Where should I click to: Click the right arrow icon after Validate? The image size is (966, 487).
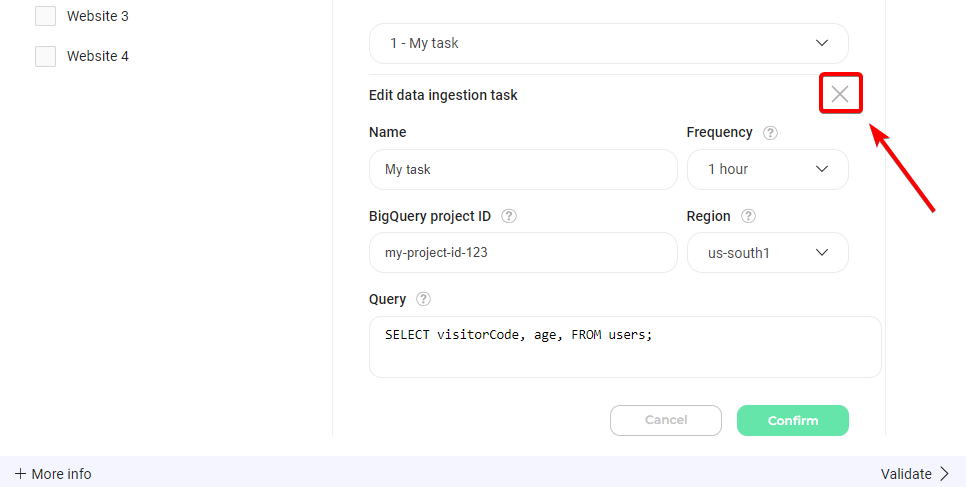click(x=944, y=474)
